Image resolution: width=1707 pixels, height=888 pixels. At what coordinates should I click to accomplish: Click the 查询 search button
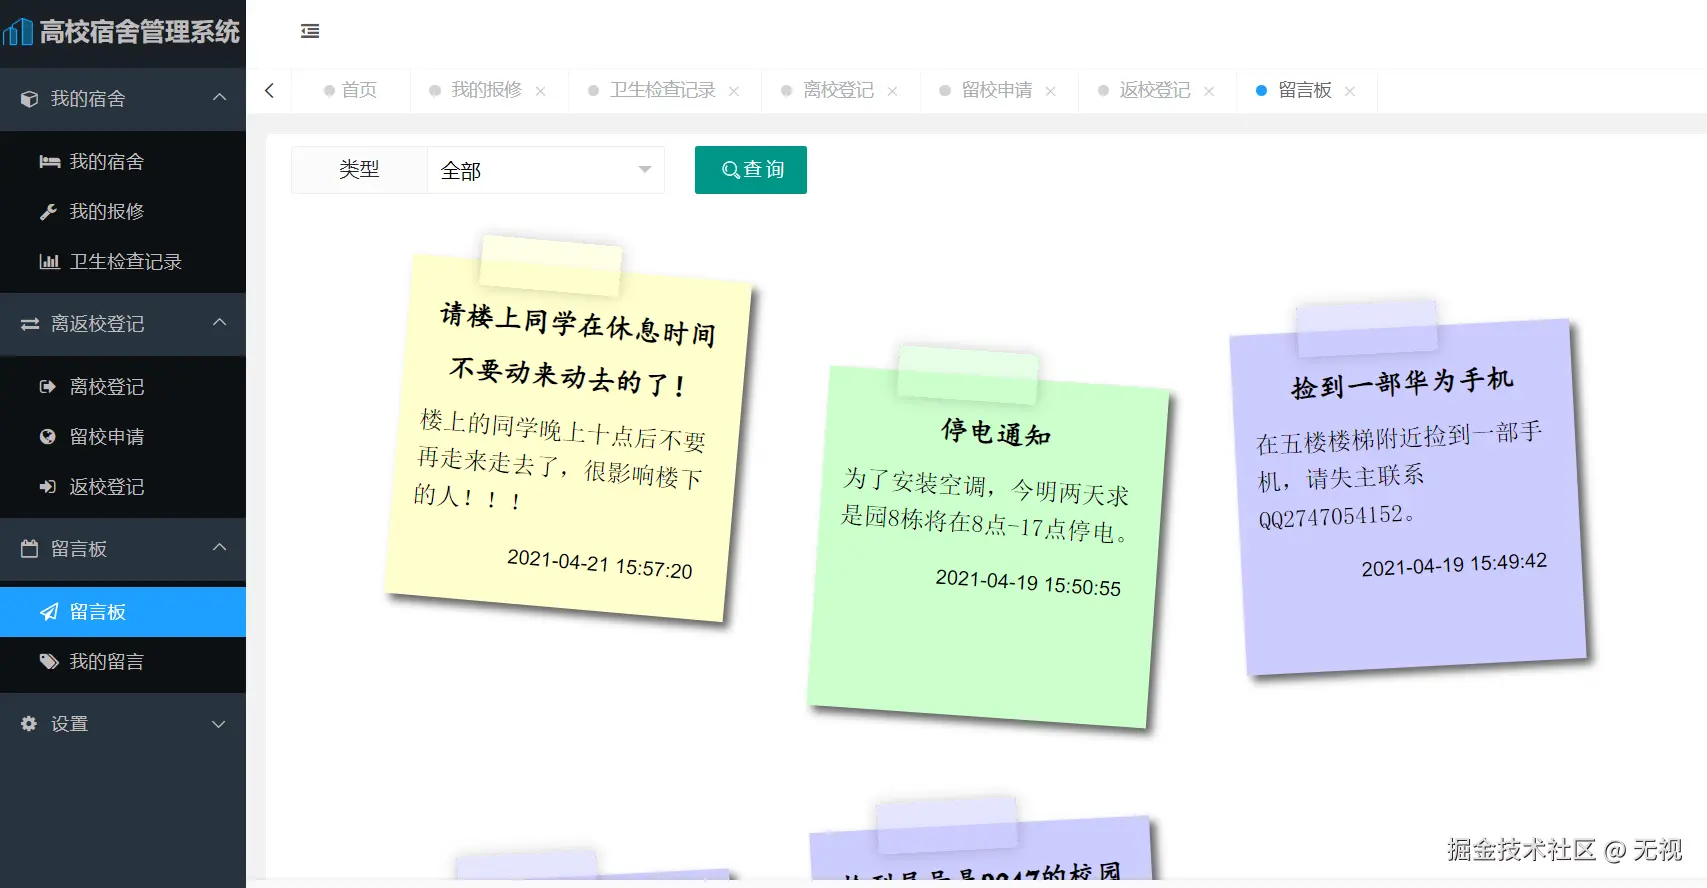(x=751, y=170)
